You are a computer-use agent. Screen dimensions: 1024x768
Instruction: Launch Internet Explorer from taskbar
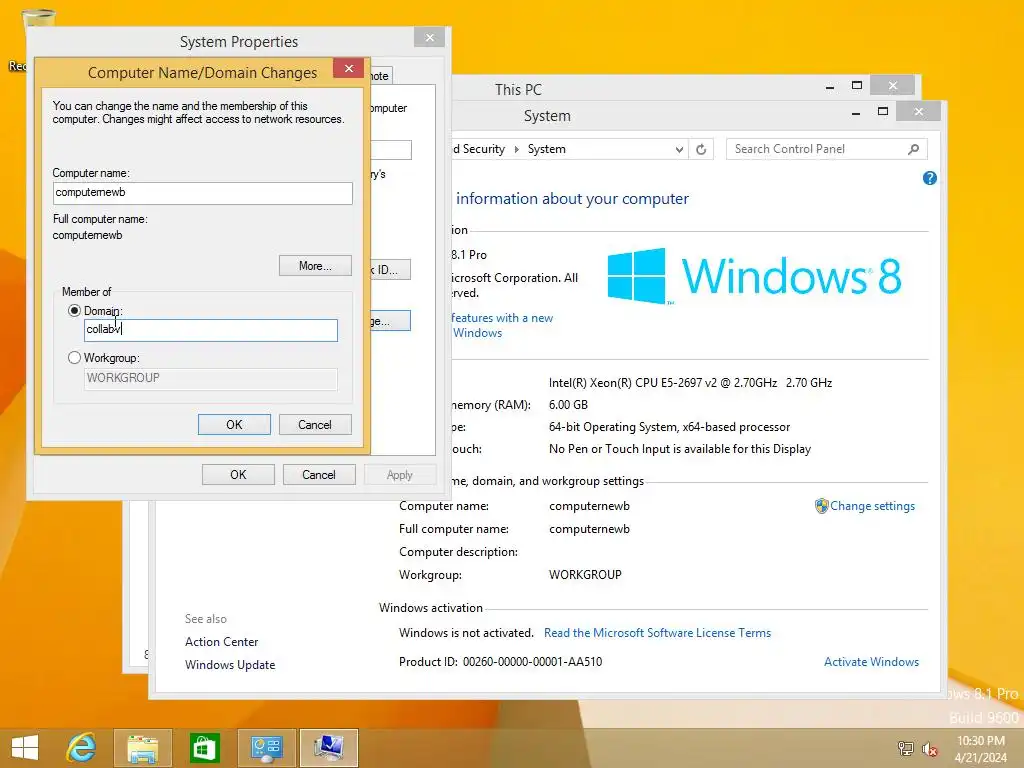[82, 748]
